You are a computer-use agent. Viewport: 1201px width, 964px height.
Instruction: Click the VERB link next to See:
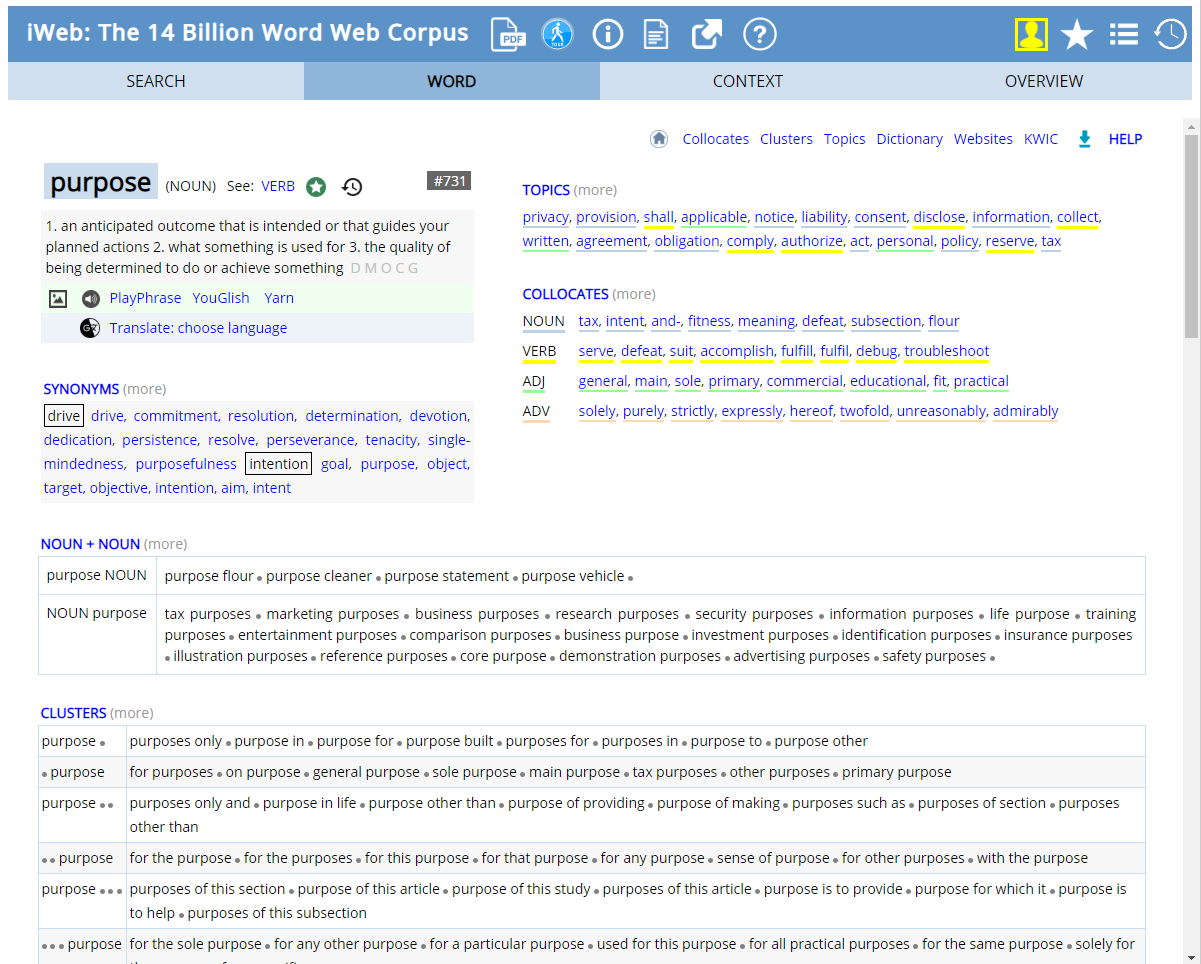(278, 186)
